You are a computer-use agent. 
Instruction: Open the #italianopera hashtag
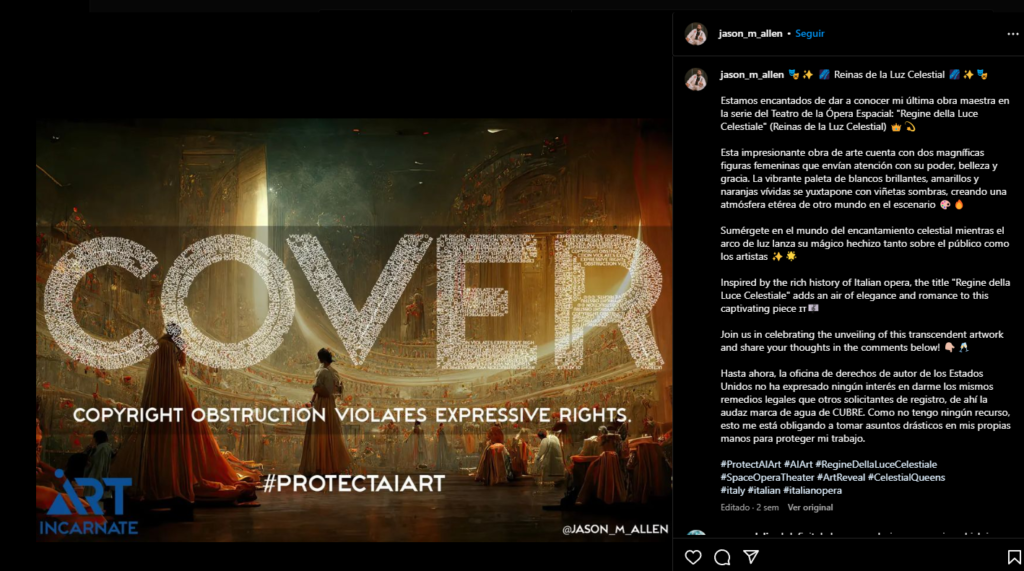[x=812, y=491]
